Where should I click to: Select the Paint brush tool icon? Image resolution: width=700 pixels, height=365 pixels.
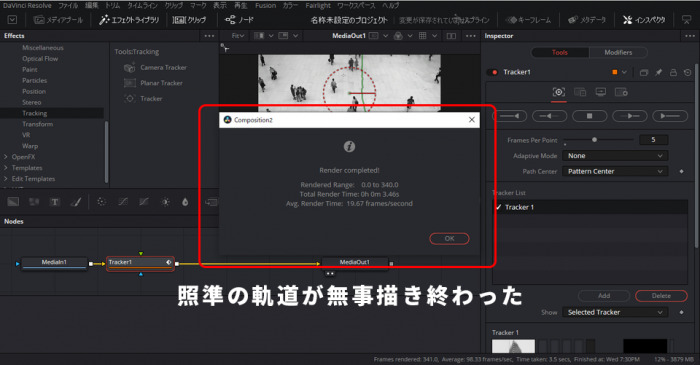pyautogui.click(x=76, y=202)
